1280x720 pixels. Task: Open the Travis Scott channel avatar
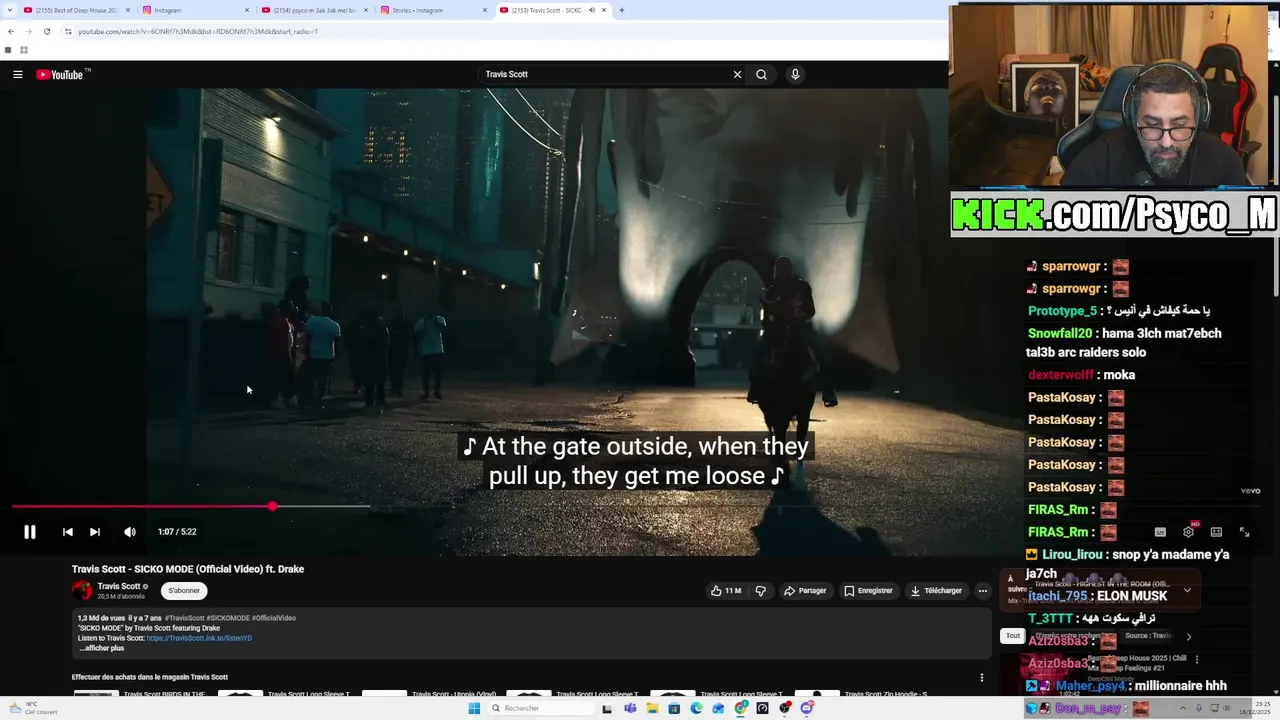point(82,591)
